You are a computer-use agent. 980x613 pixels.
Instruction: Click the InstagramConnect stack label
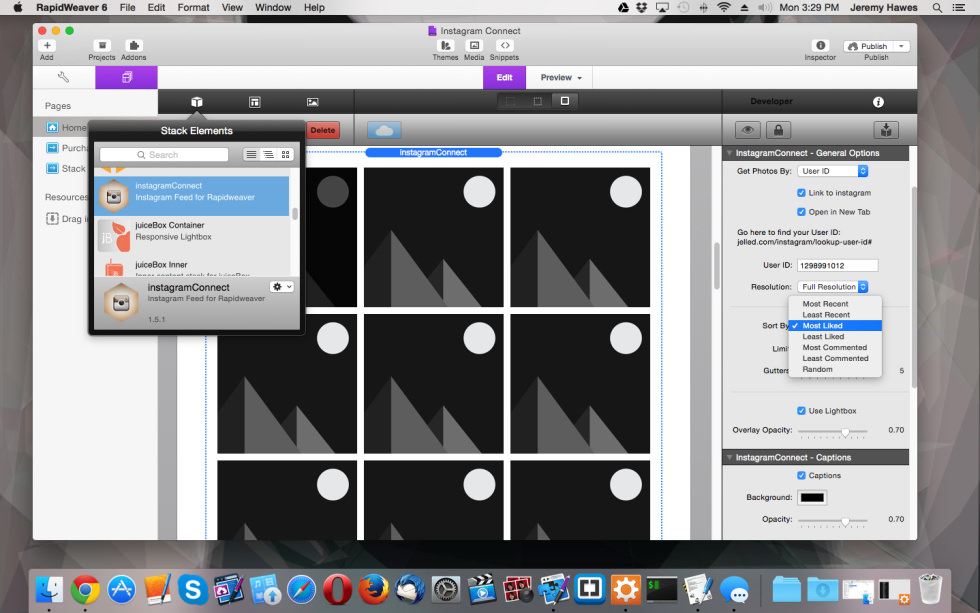tap(433, 152)
